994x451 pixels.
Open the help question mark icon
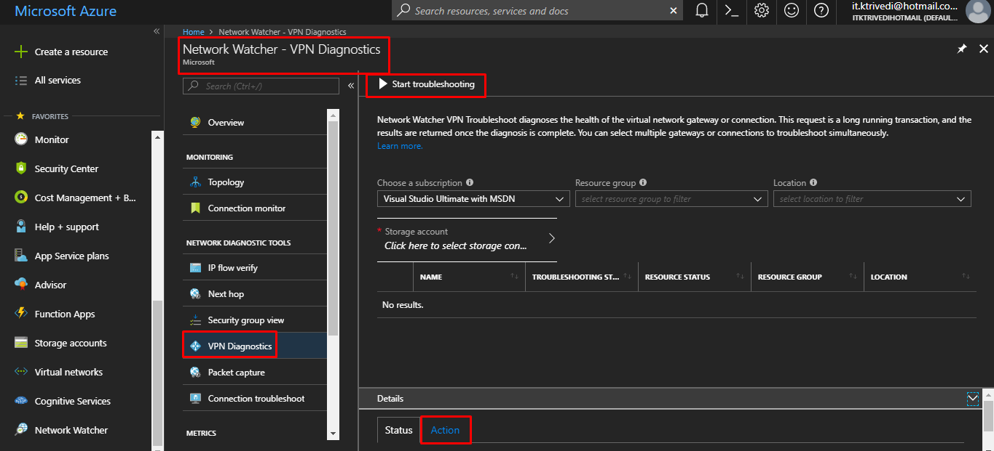pyautogui.click(x=821, y=11)
